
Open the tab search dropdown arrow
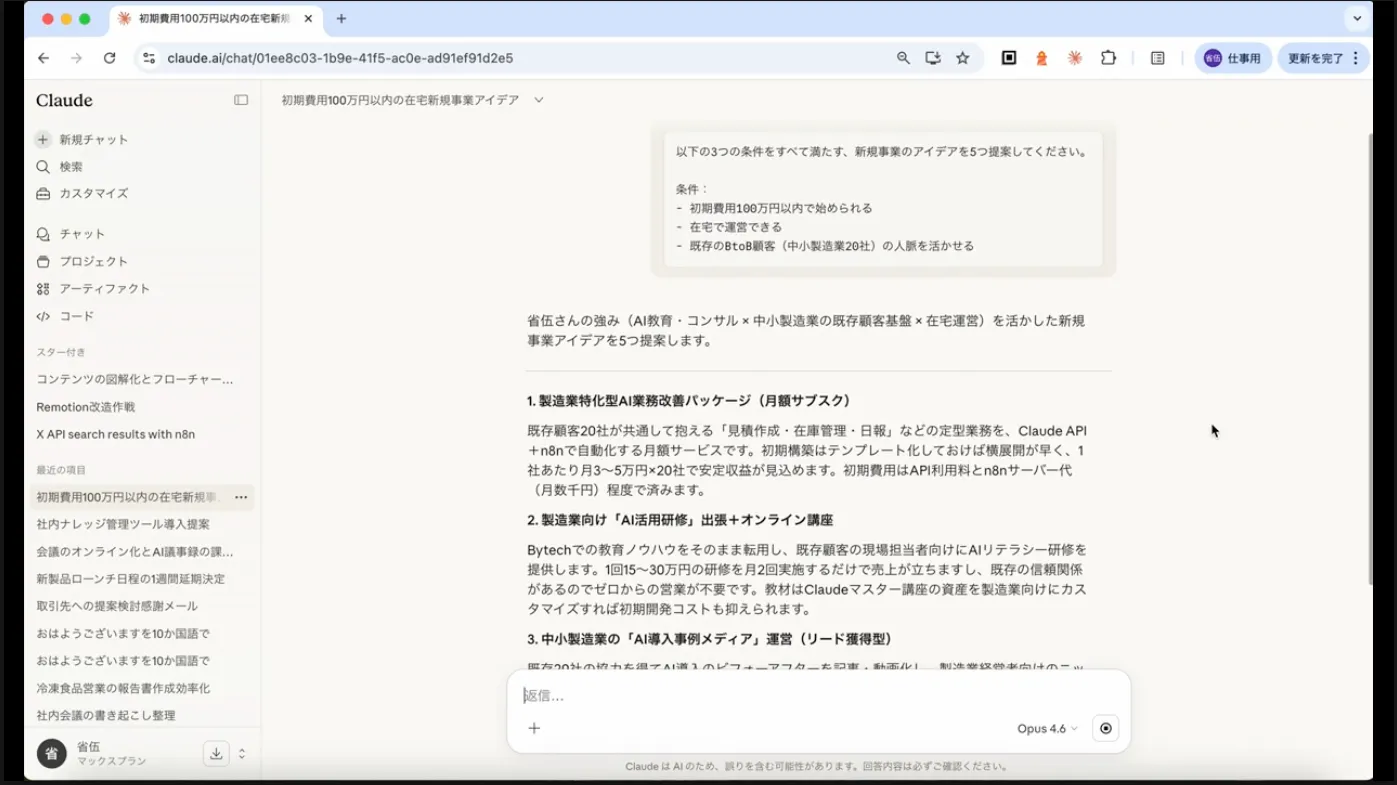(1358, 19)
